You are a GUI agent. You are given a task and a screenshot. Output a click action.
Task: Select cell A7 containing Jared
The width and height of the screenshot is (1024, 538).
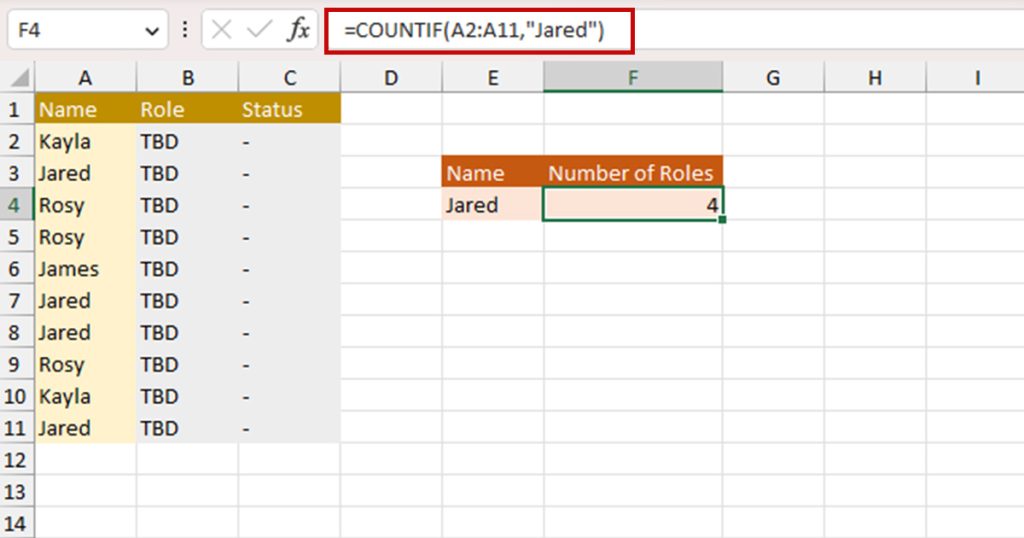point(86,300)
